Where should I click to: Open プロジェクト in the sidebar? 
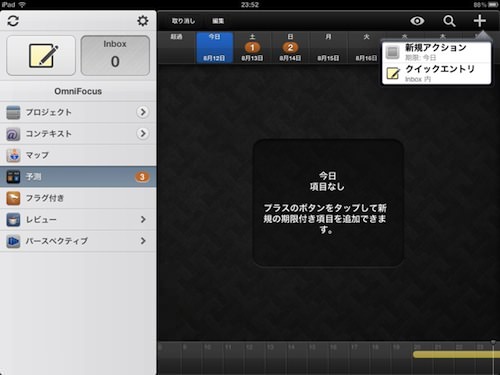[78, 112]
